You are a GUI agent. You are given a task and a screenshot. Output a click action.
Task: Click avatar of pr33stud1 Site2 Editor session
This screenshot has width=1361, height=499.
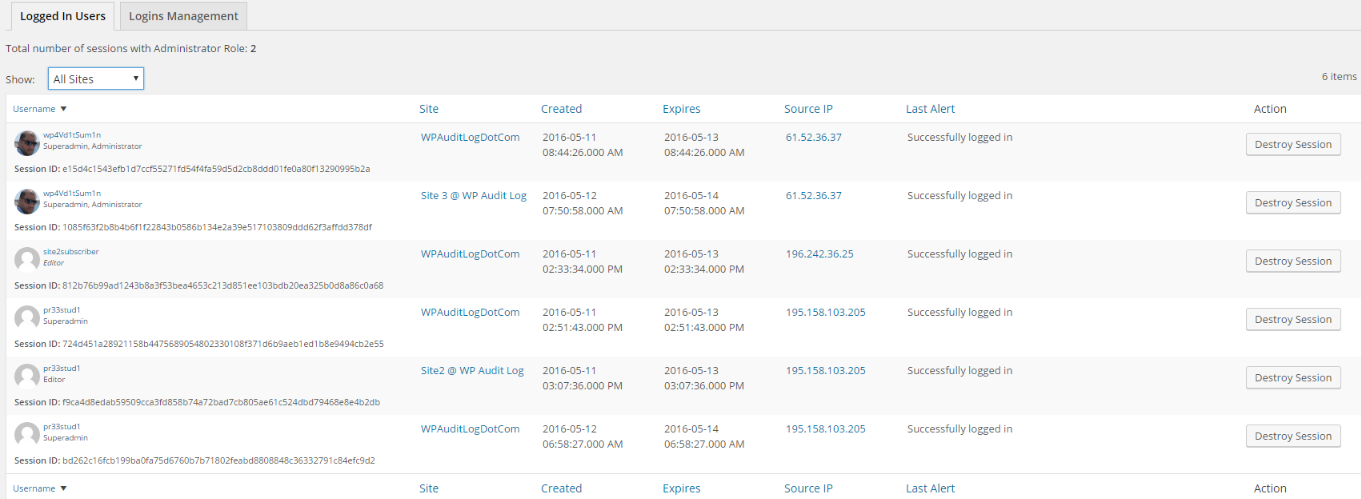[27, 377]
